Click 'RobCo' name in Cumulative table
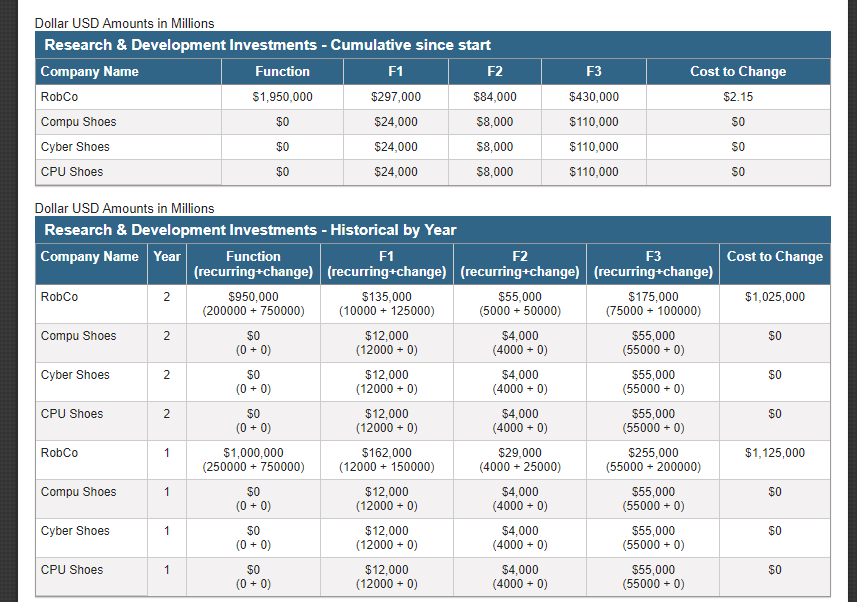The width and height of the screenshot is (857, 602). 59,97
